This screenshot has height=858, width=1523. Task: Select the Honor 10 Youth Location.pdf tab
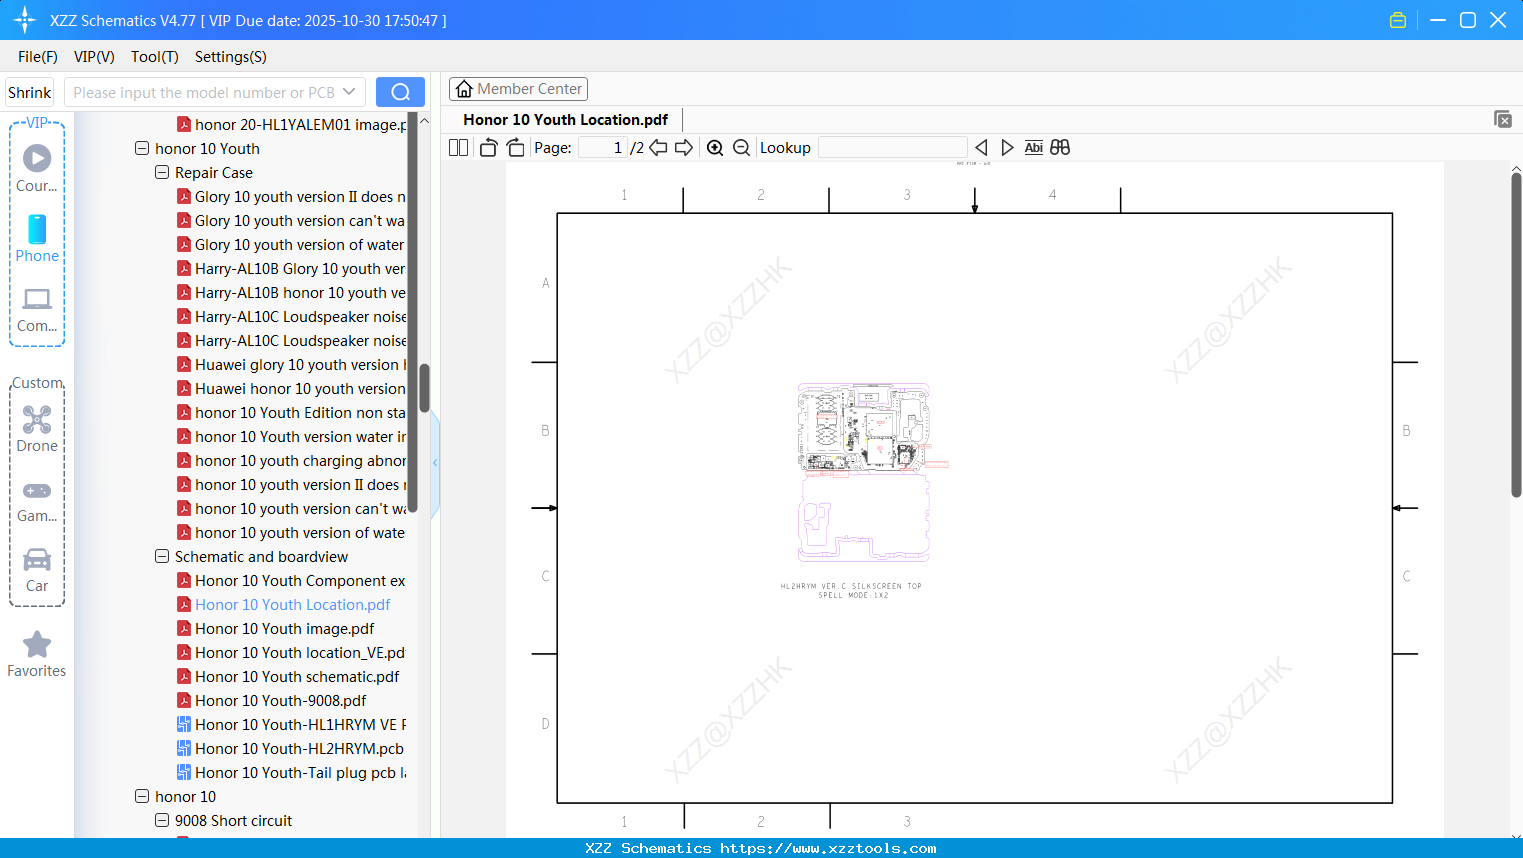click(566, 120)
